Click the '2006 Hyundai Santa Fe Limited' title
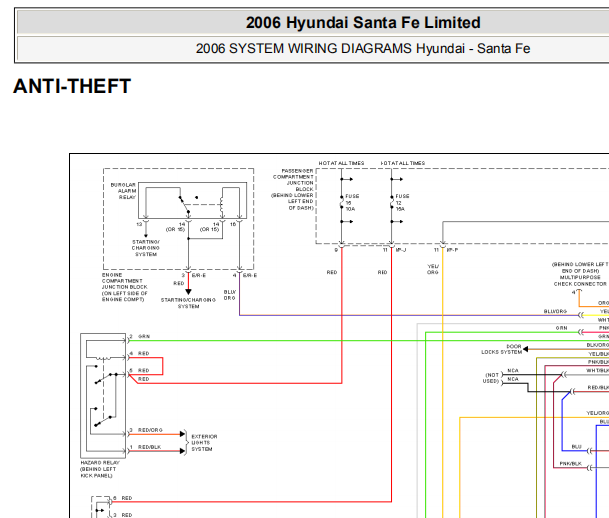The height and width of the screenshot is (518, 609). [x=363, y=23]
